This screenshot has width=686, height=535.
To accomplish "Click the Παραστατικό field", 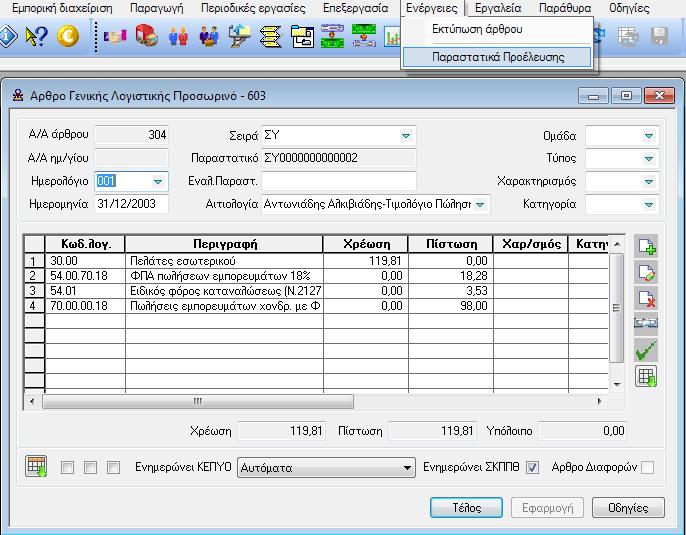I will point(339,158).
